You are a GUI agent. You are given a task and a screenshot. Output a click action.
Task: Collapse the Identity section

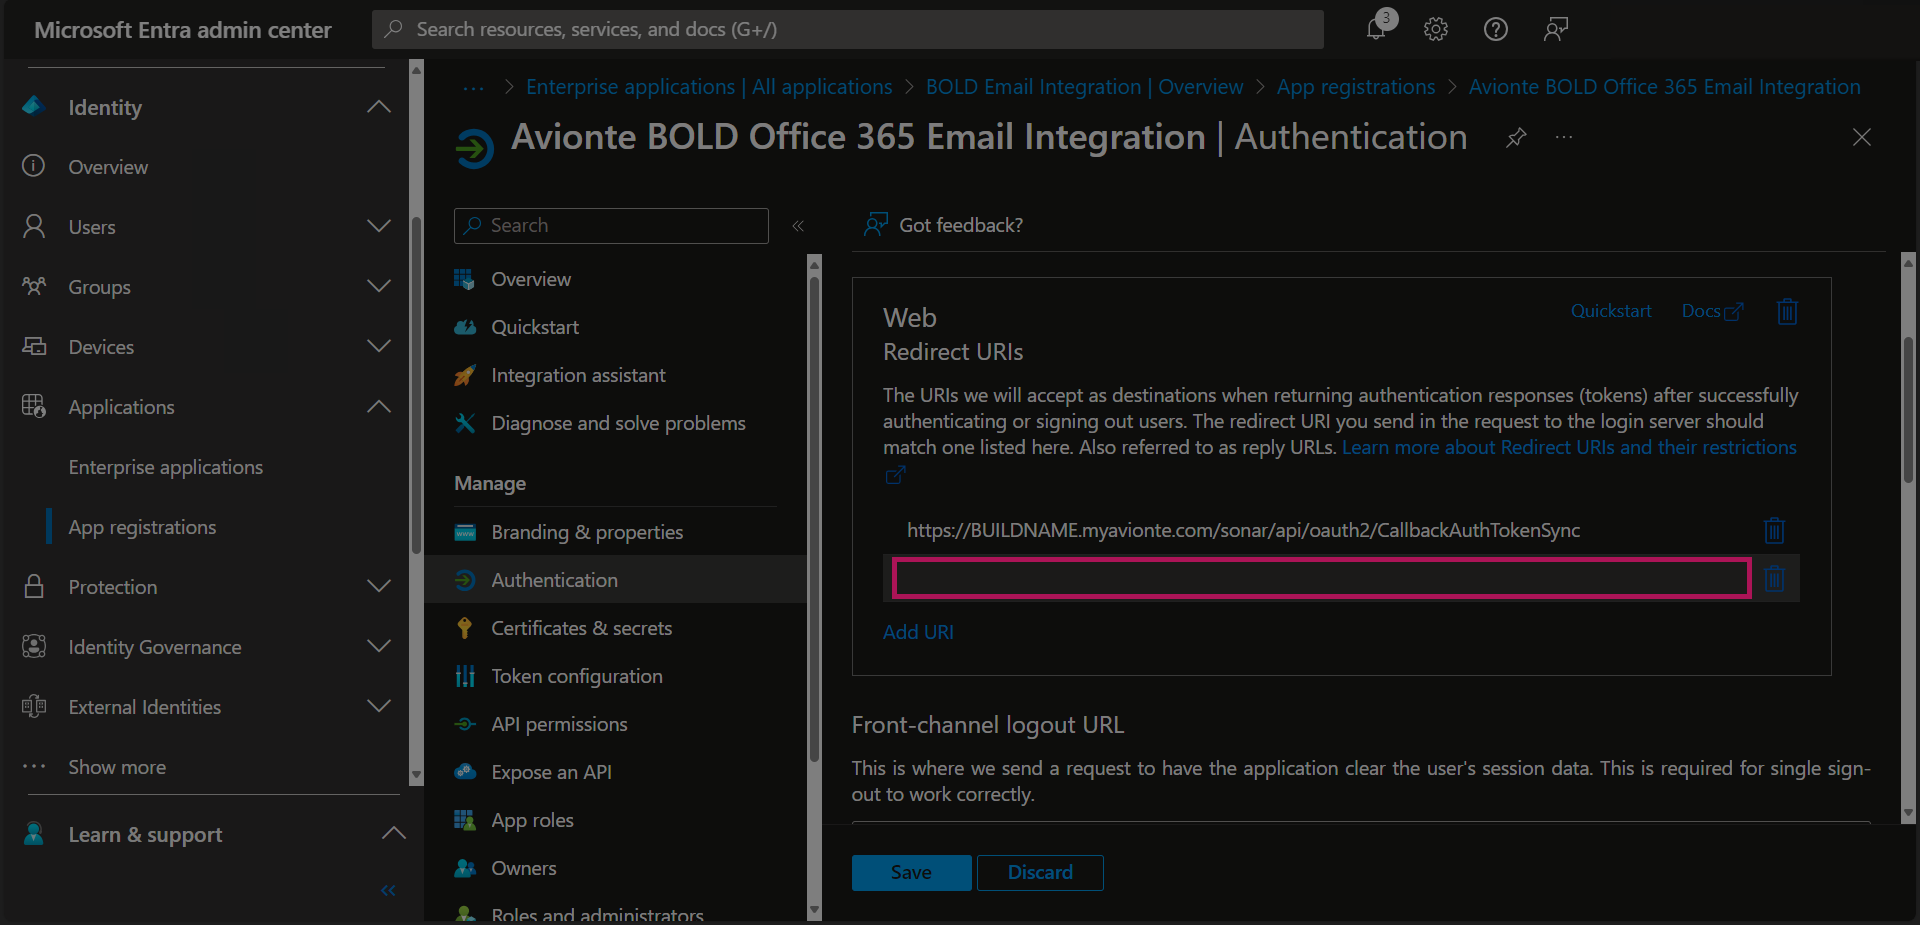pyautogui.click(x=379, y=107)
